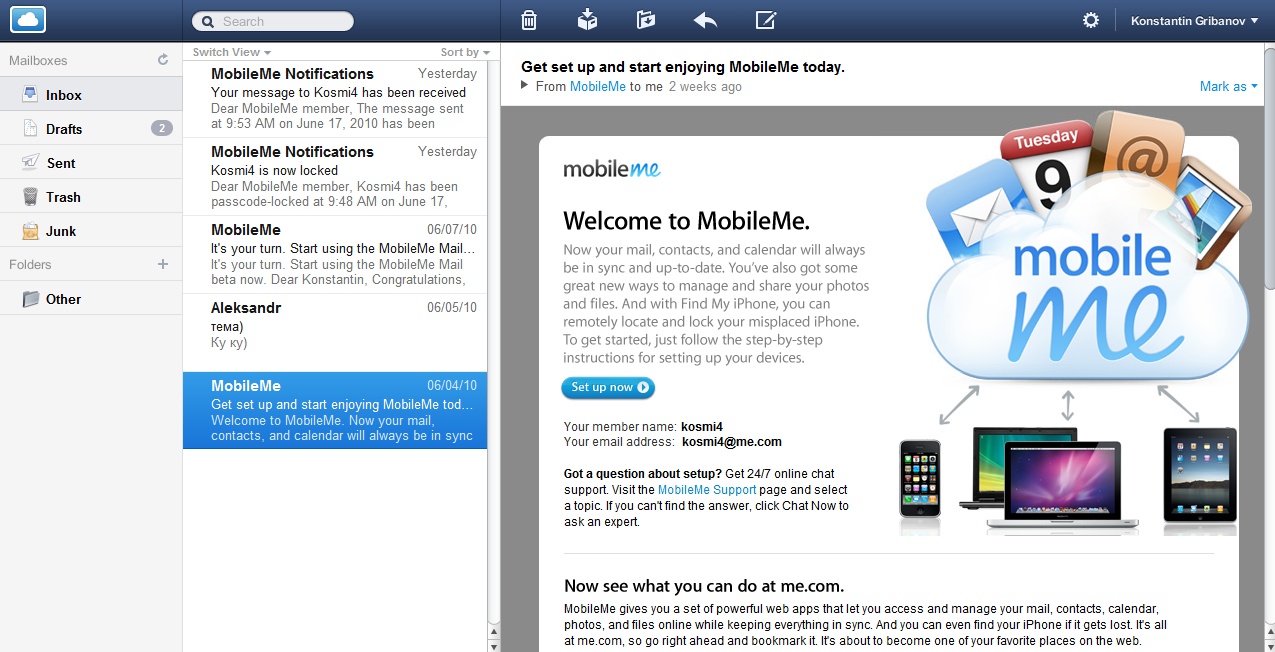1275x652 pixels.
Task: Open message 'Kosmi4 is now locked'
Action: pos(335,177)
